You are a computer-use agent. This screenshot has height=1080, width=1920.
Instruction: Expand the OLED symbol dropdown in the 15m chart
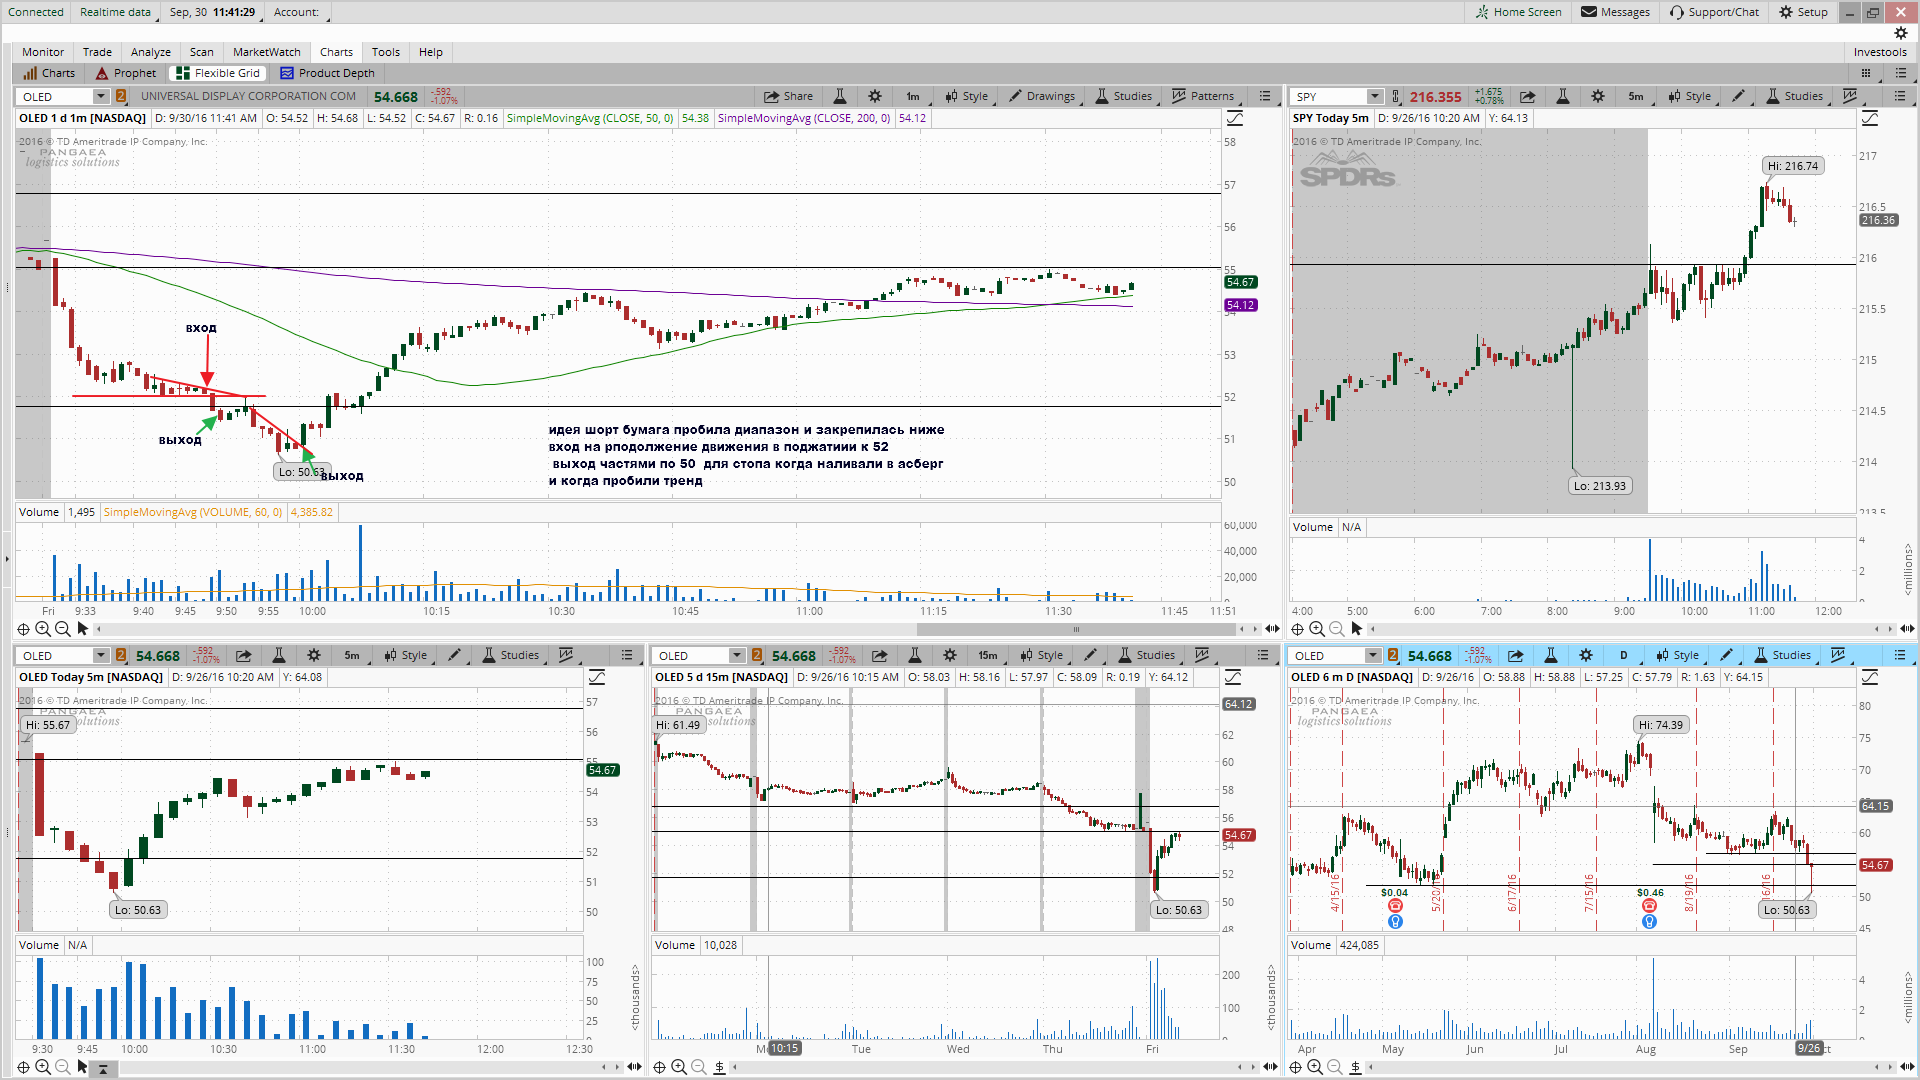[x=737, y=655]
